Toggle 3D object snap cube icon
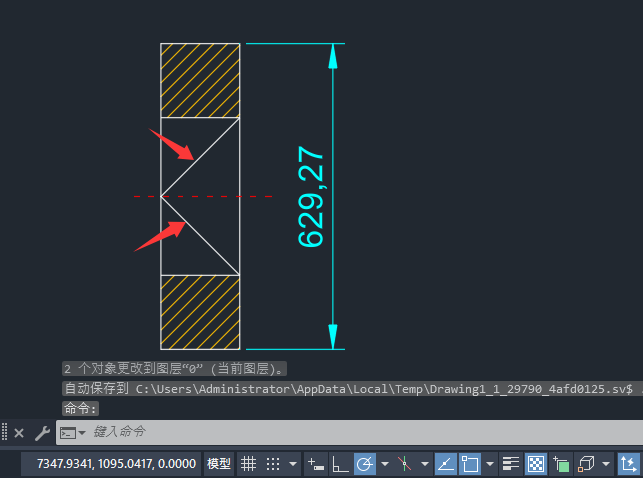This screenshot has width=643, height=478. [x=586, y=464]
